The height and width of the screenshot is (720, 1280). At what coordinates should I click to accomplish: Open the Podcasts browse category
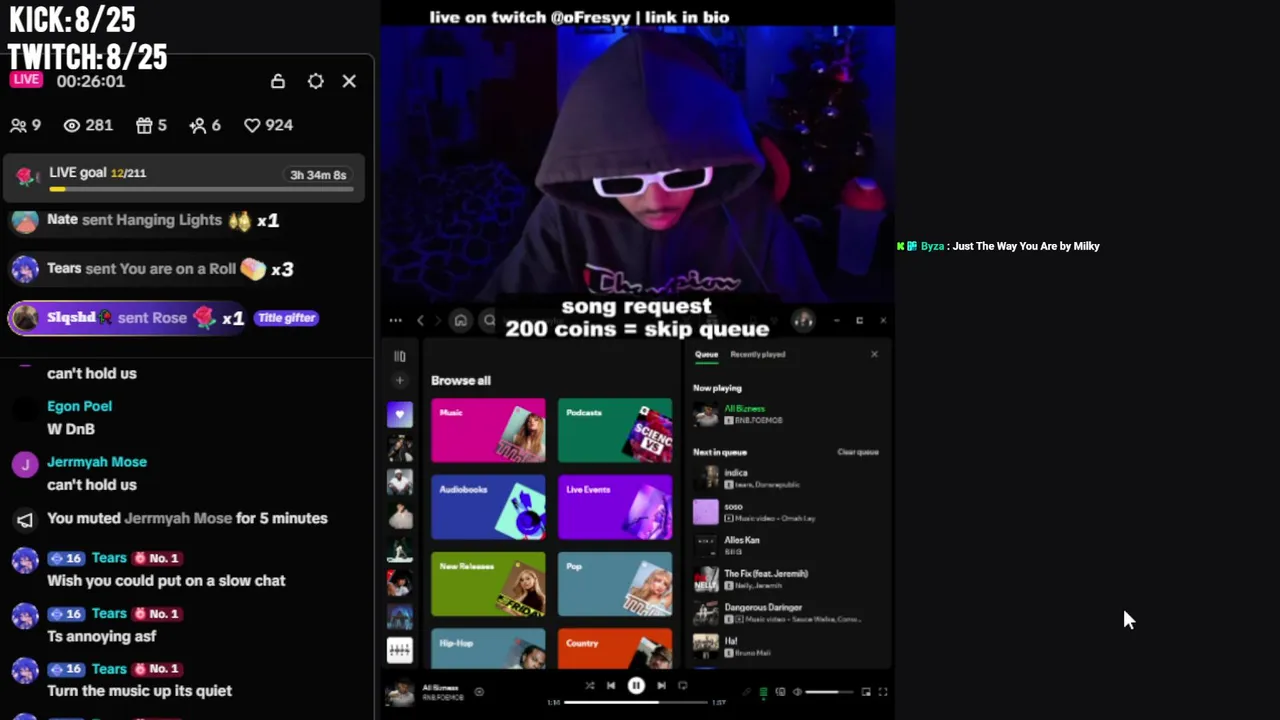pos(615,431)
